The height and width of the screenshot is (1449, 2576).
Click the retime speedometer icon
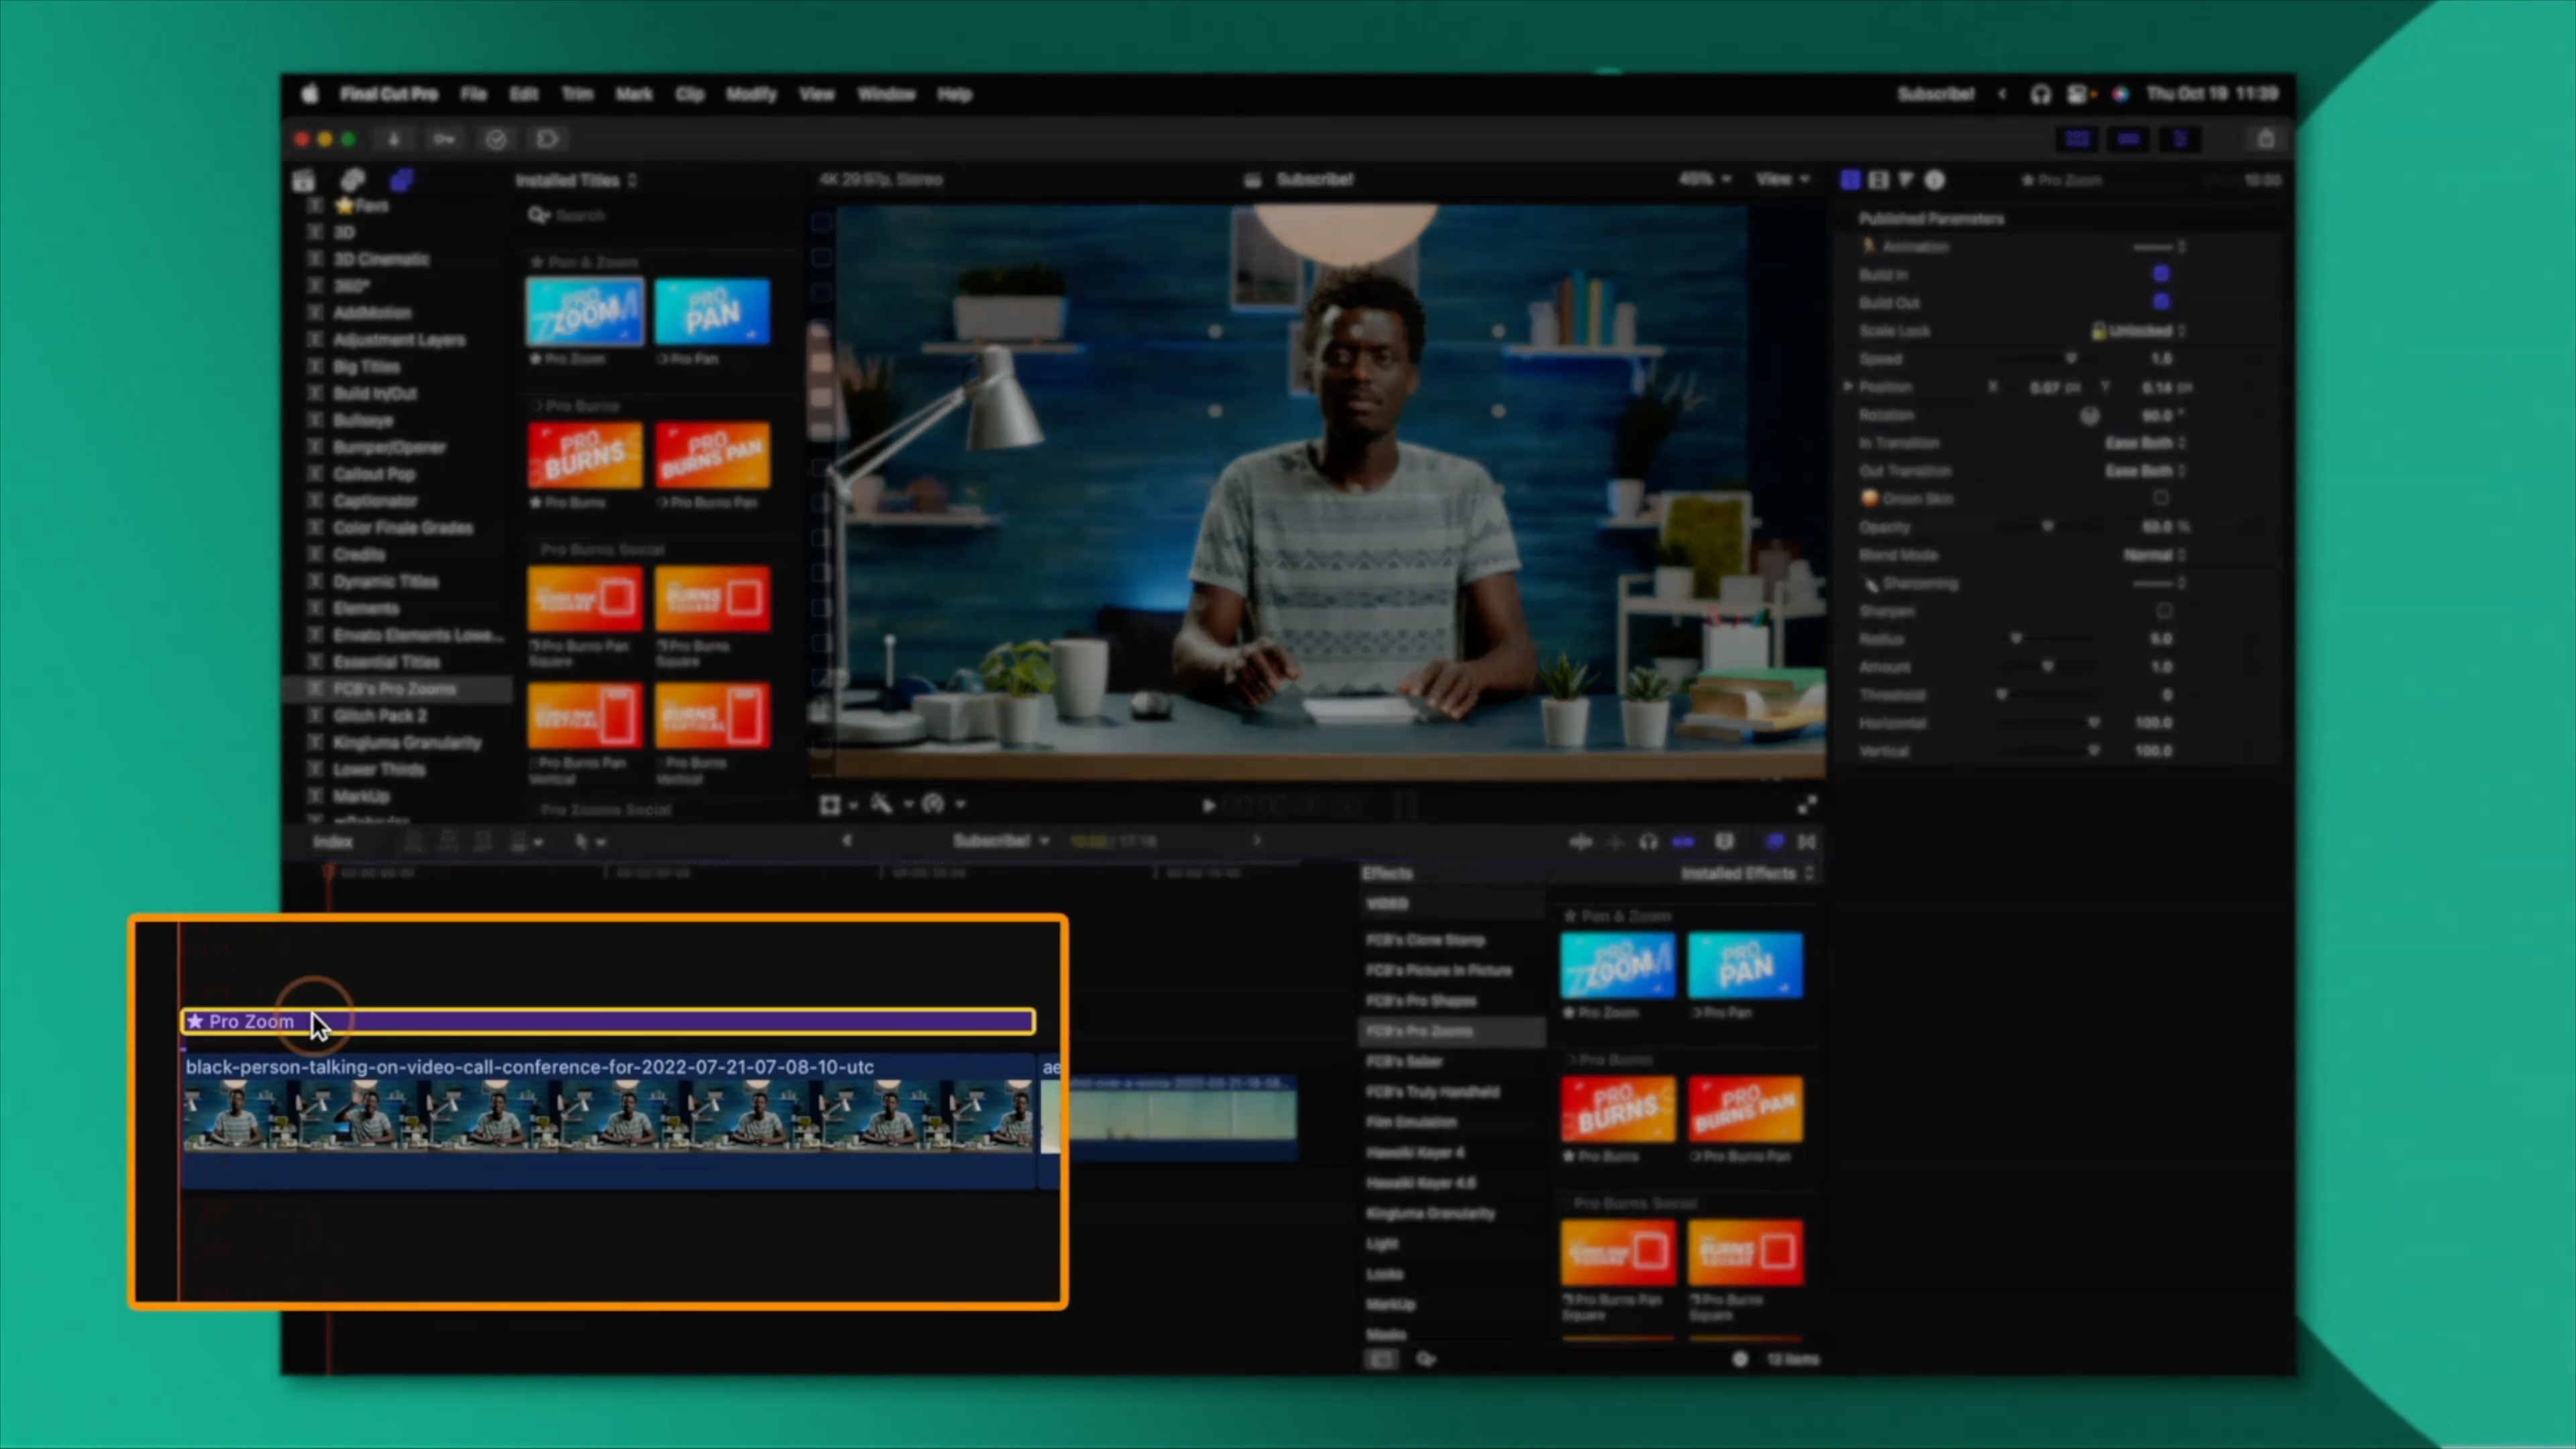[933, 804]
